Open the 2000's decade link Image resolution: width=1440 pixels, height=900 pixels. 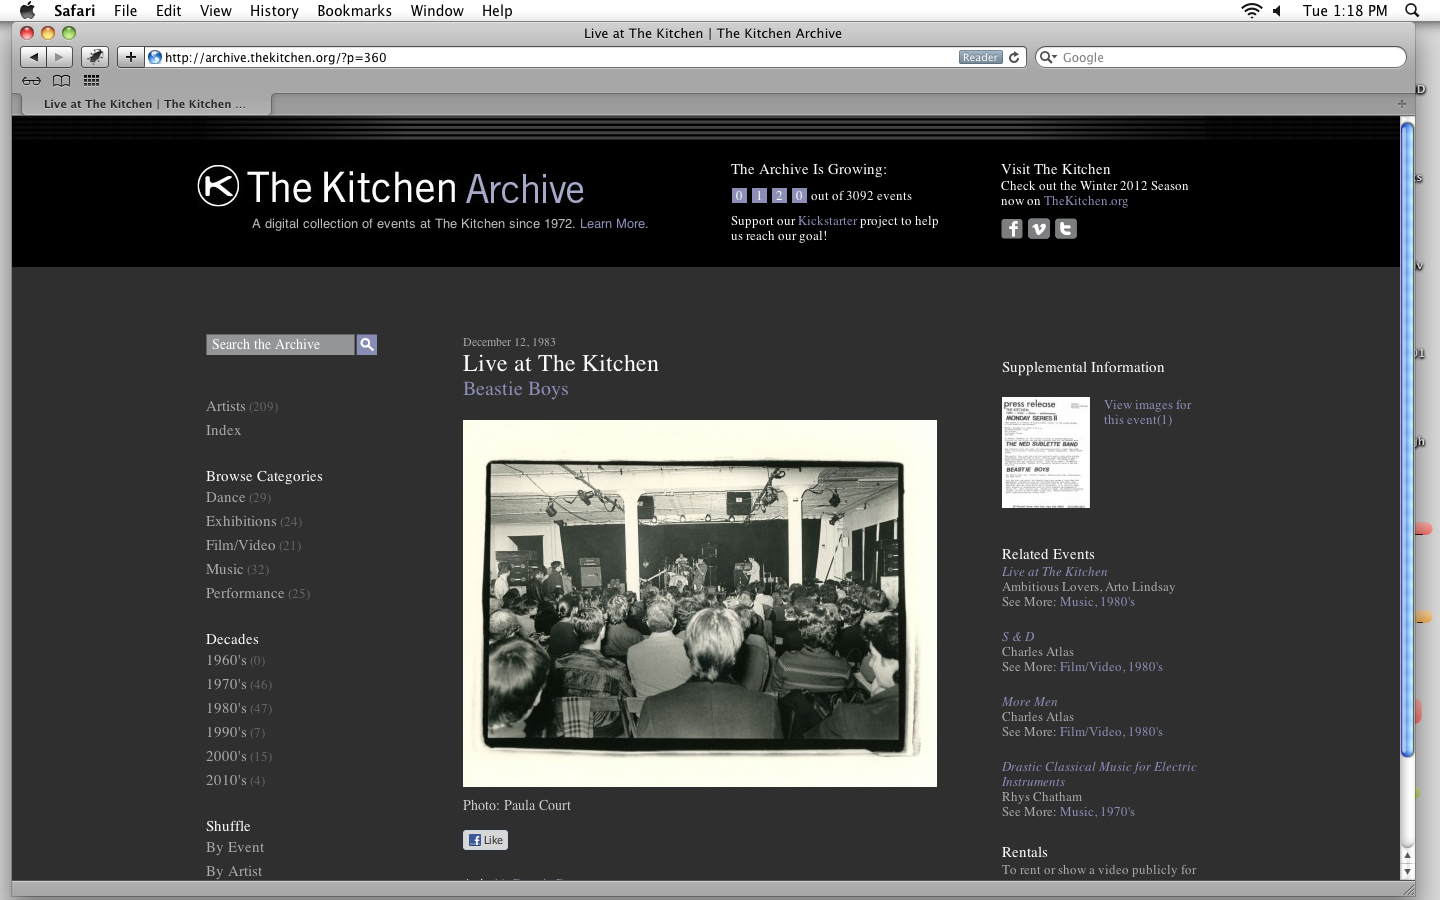pyautogui.click(x=226, y=756)
